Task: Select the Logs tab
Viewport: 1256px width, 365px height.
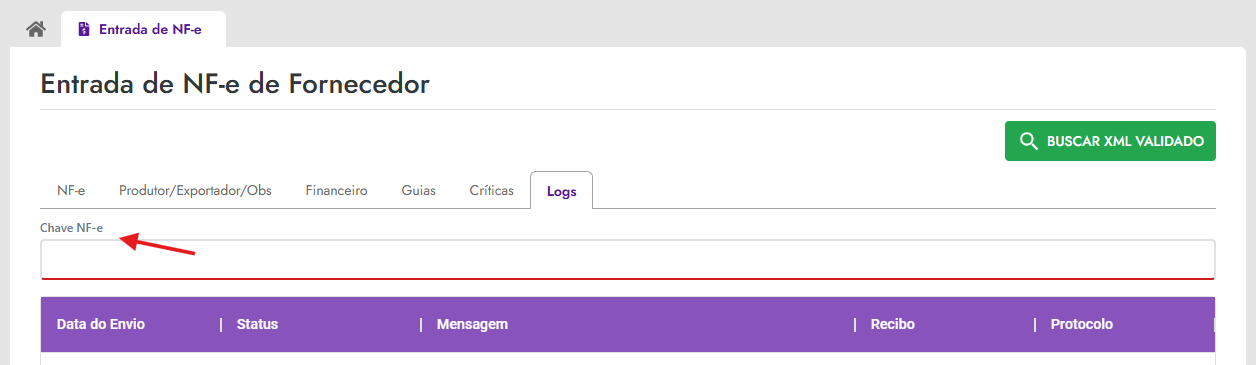Action: click(561, 191)
